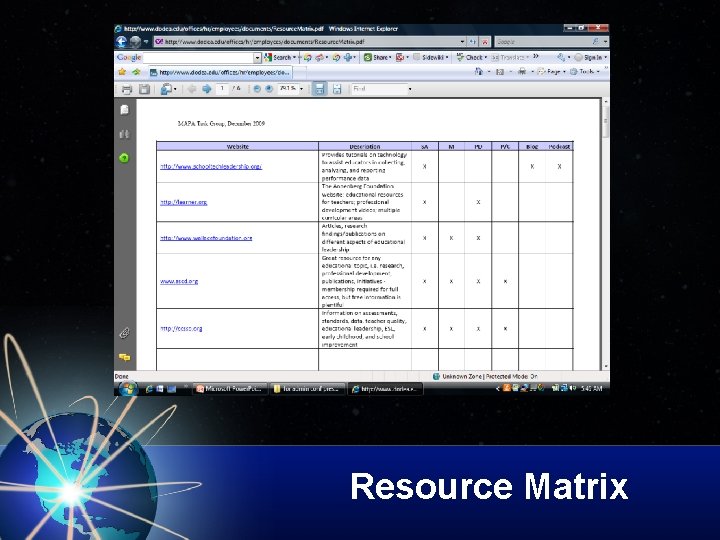Go to next PDF page with blue arrow
Viewport: 720px width, 540px height.
click(x=207, y=89)
